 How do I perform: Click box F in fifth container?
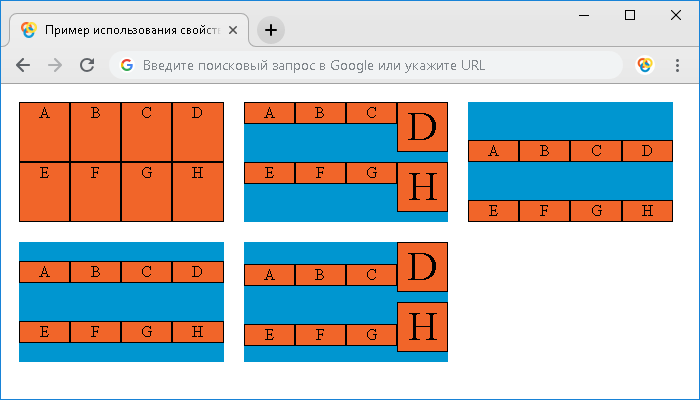[320, 335]
